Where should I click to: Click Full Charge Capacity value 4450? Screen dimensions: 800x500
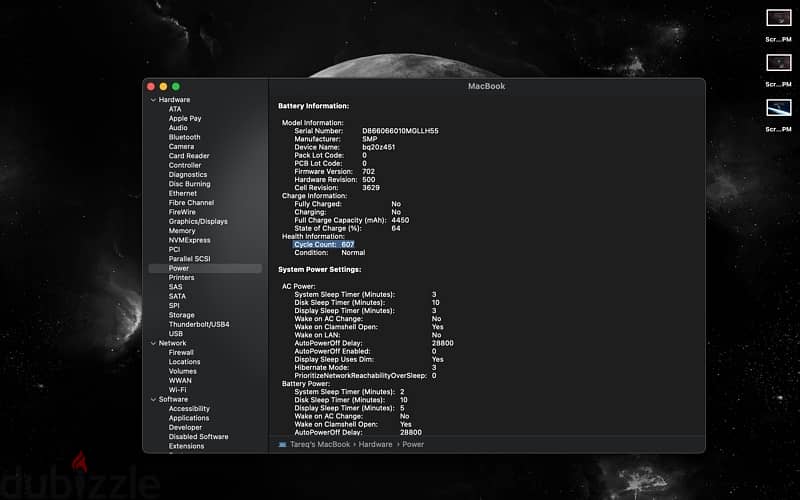[400, 220]
